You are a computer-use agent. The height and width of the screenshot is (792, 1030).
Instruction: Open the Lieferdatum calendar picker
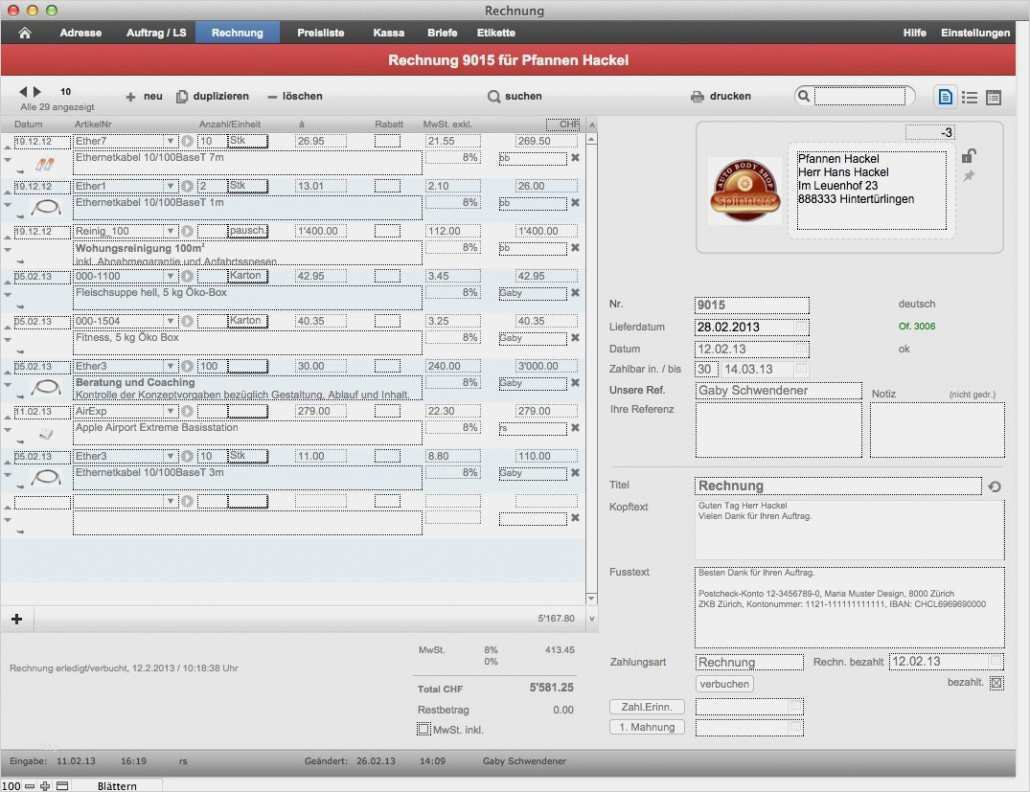800,327
